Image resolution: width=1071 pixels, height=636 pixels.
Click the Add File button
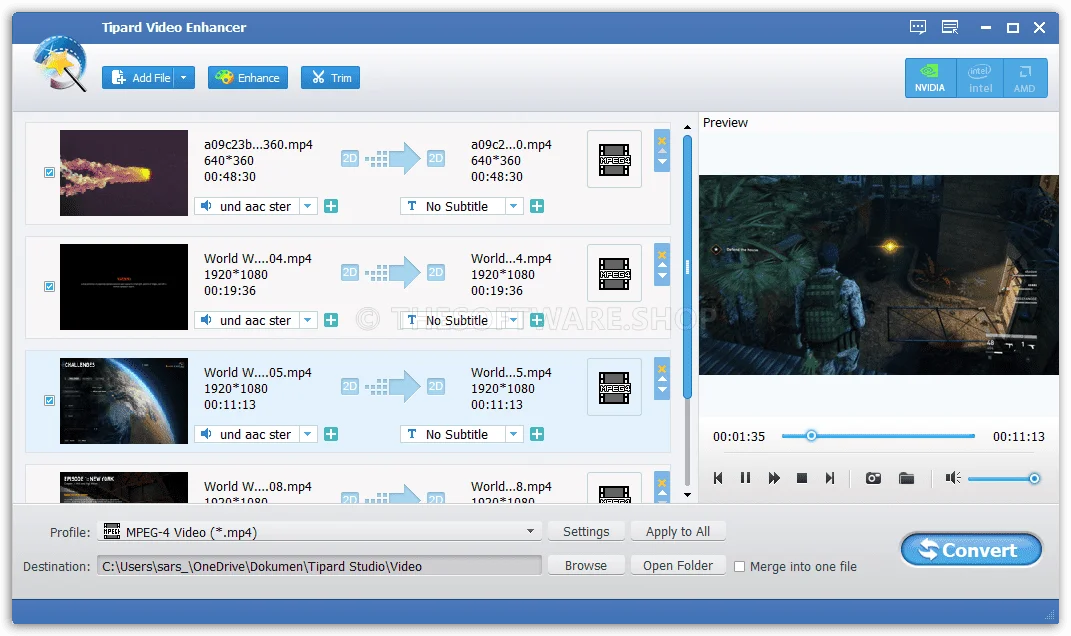point(139,78)
